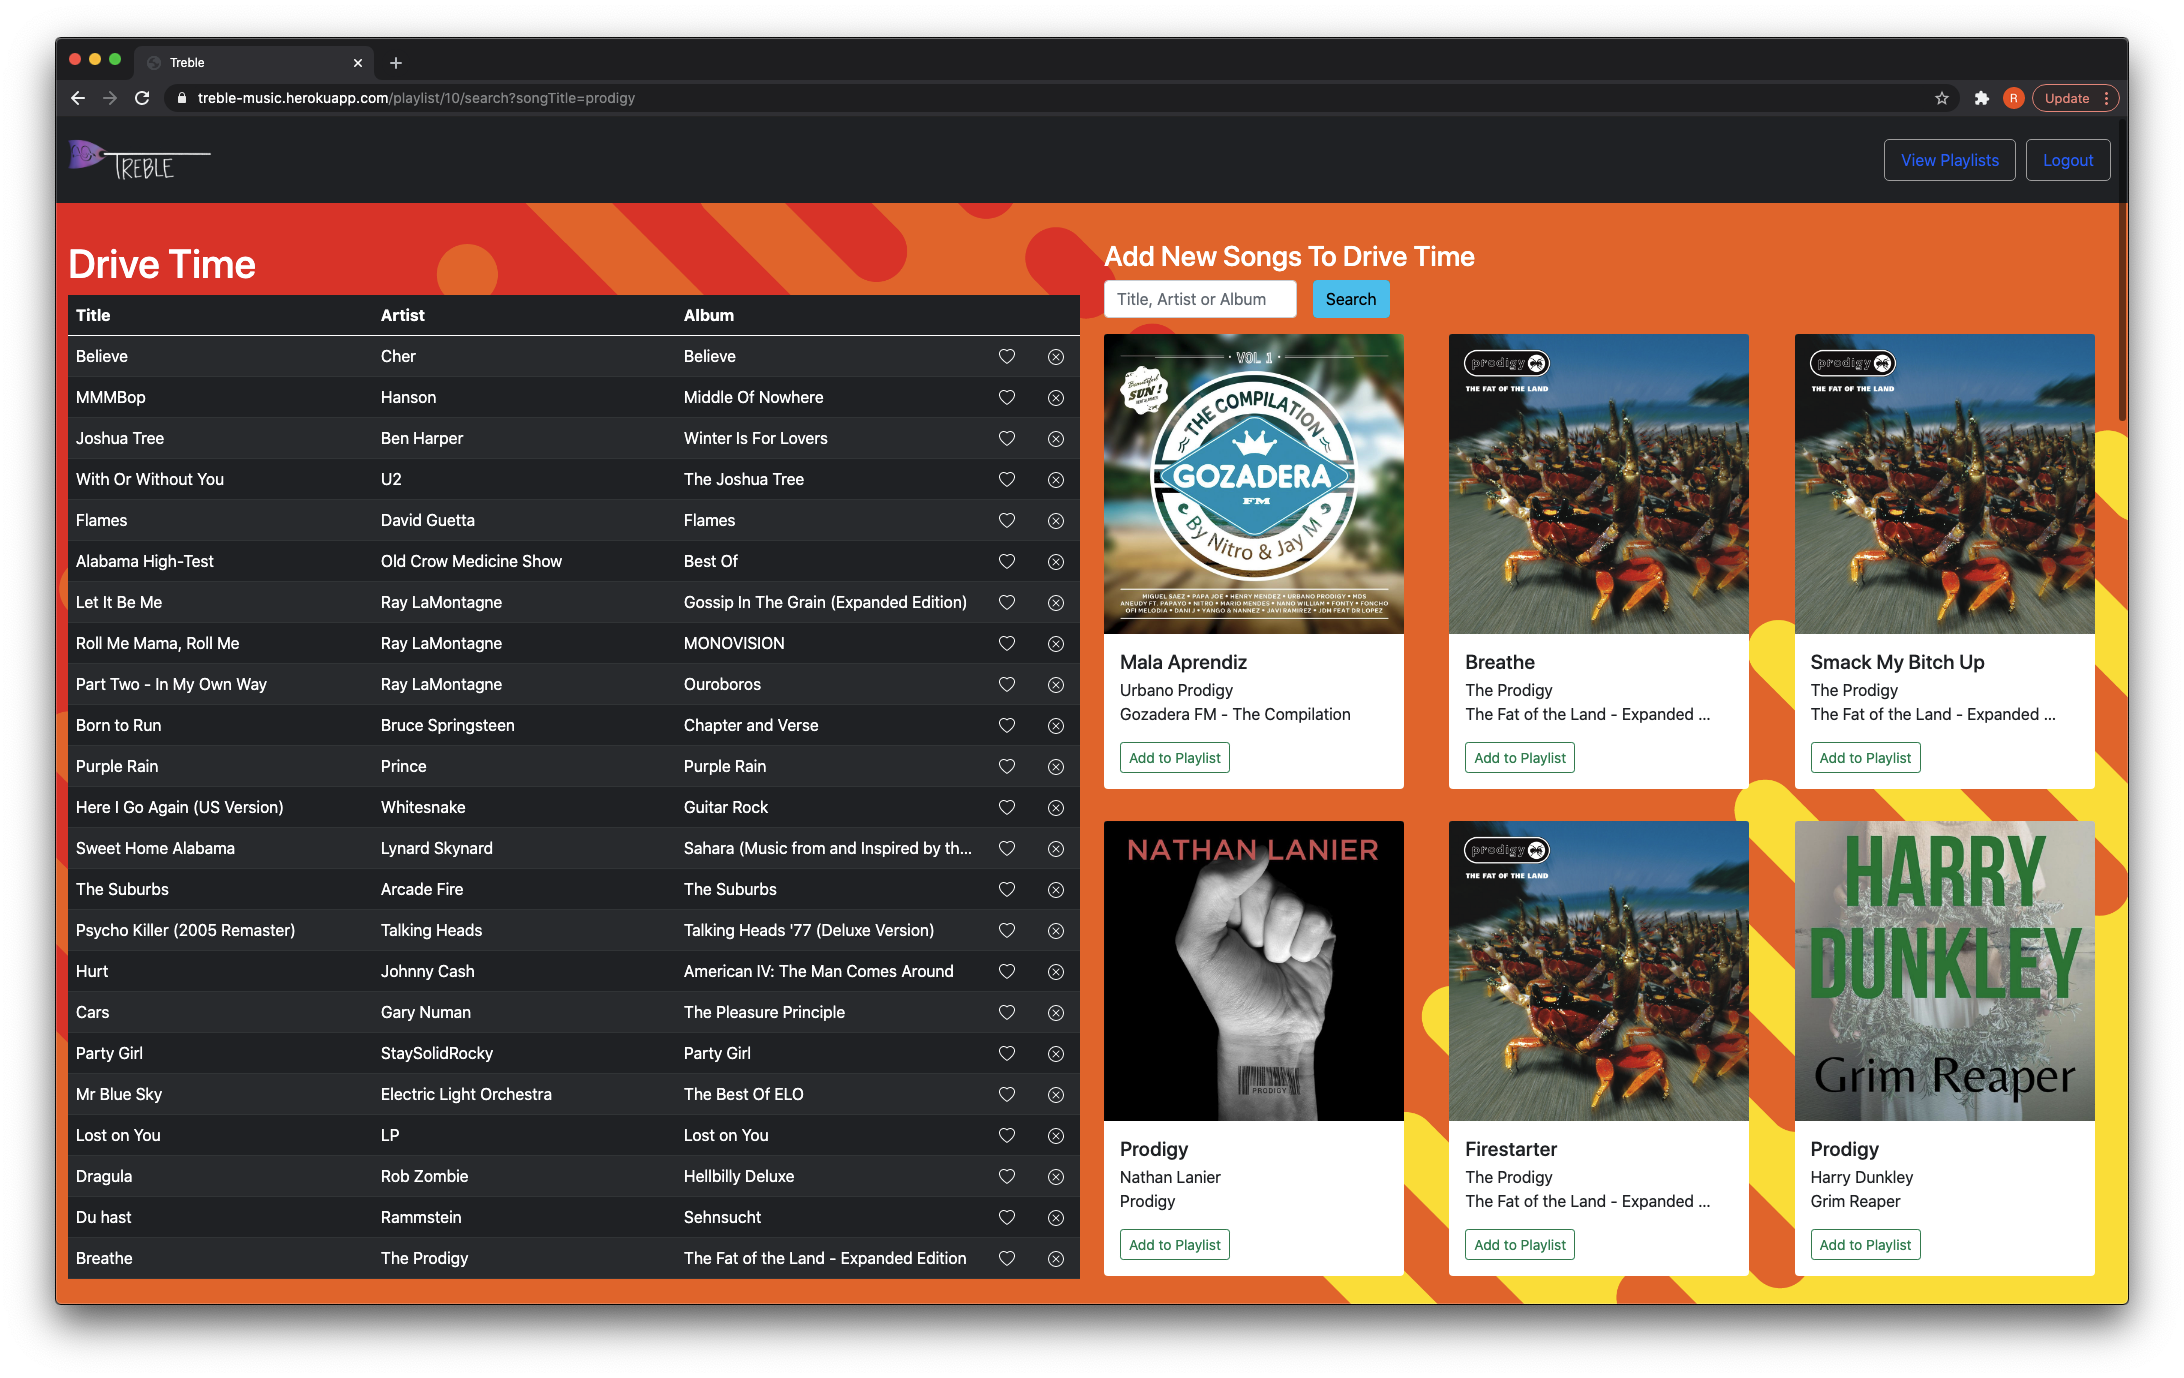This screenshot has width=2184, height=1378.
Task: Remove Purple Rain from Drive Time
Action: pyautogui.click(x=1055, y=767)
